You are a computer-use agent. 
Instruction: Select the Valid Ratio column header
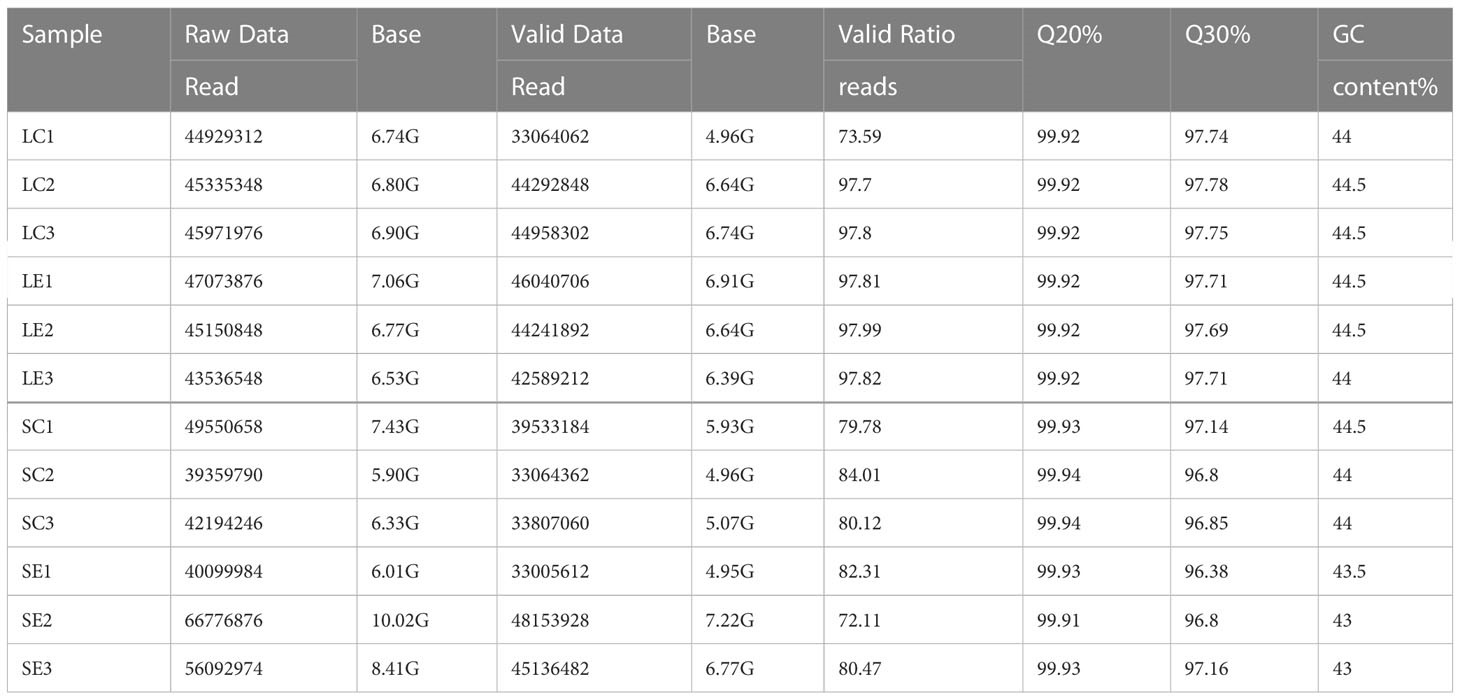point(896,35)
